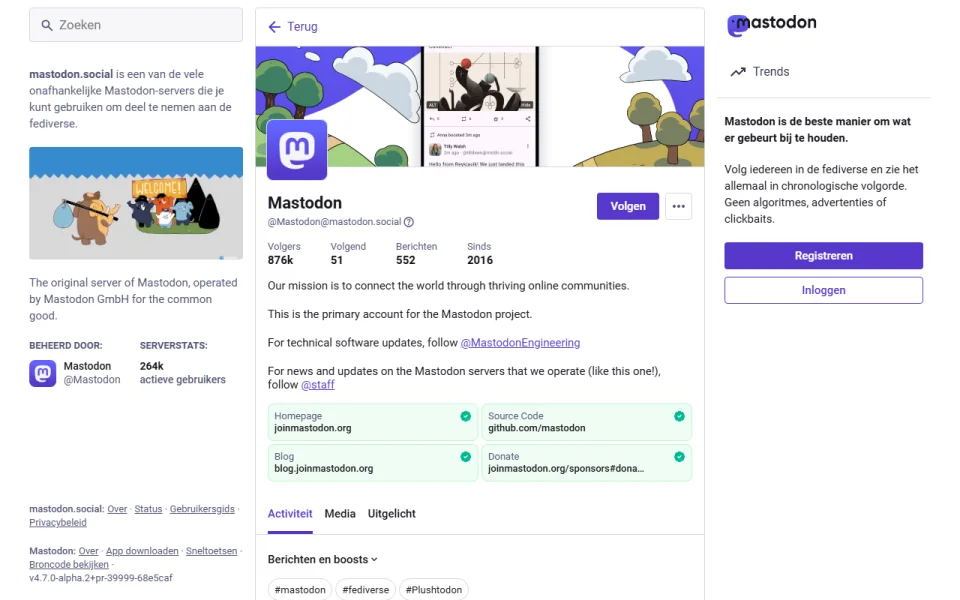Viewport: 960px width, 600px height.
Task: Open the Gebruikersgids footer link
Action: tap(202, 509)
